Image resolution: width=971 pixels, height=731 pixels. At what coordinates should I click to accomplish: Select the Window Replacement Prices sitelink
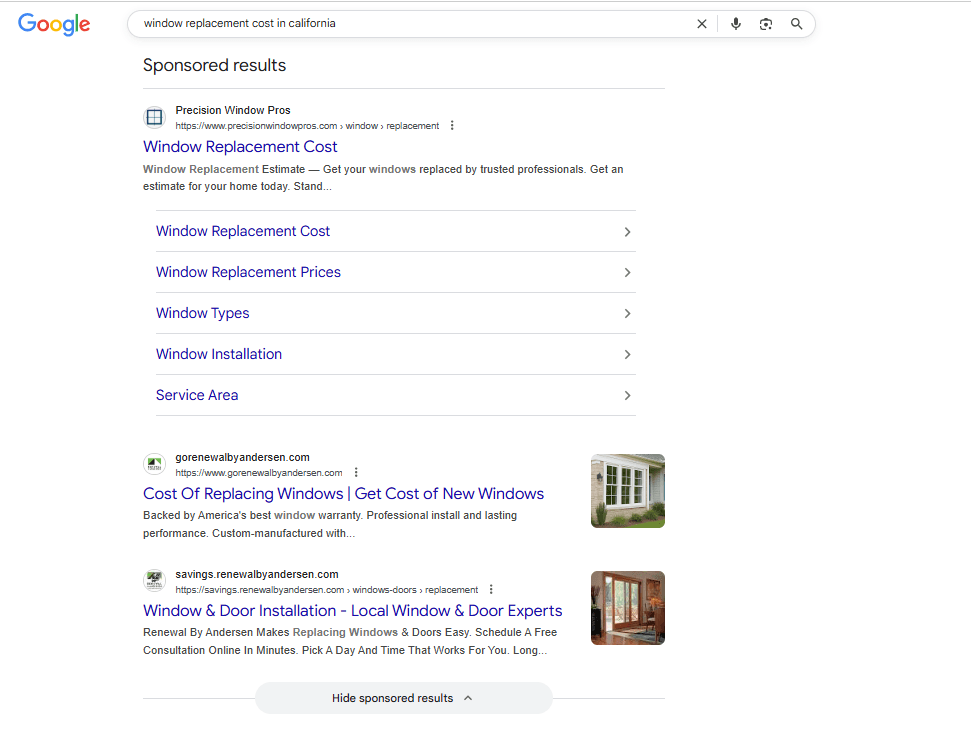(x=248, y=271)
